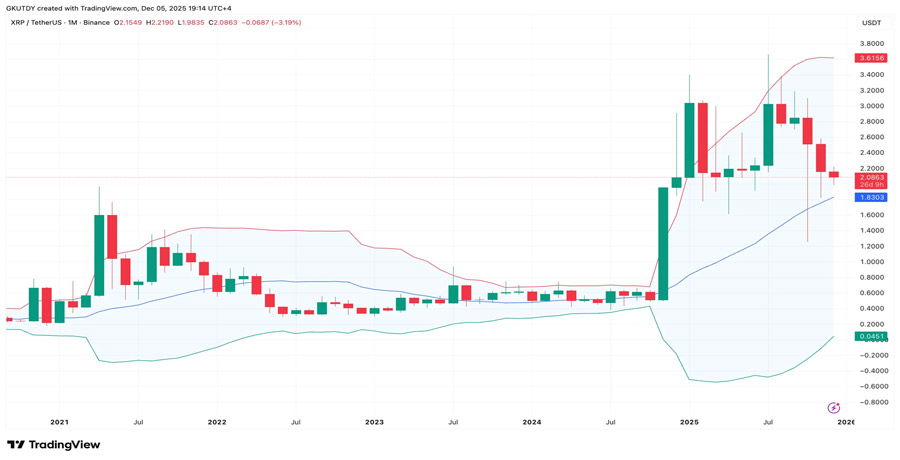Click the 2023 label on time axis
Viewport: 900px width, 460px height.
coord(374,422)
